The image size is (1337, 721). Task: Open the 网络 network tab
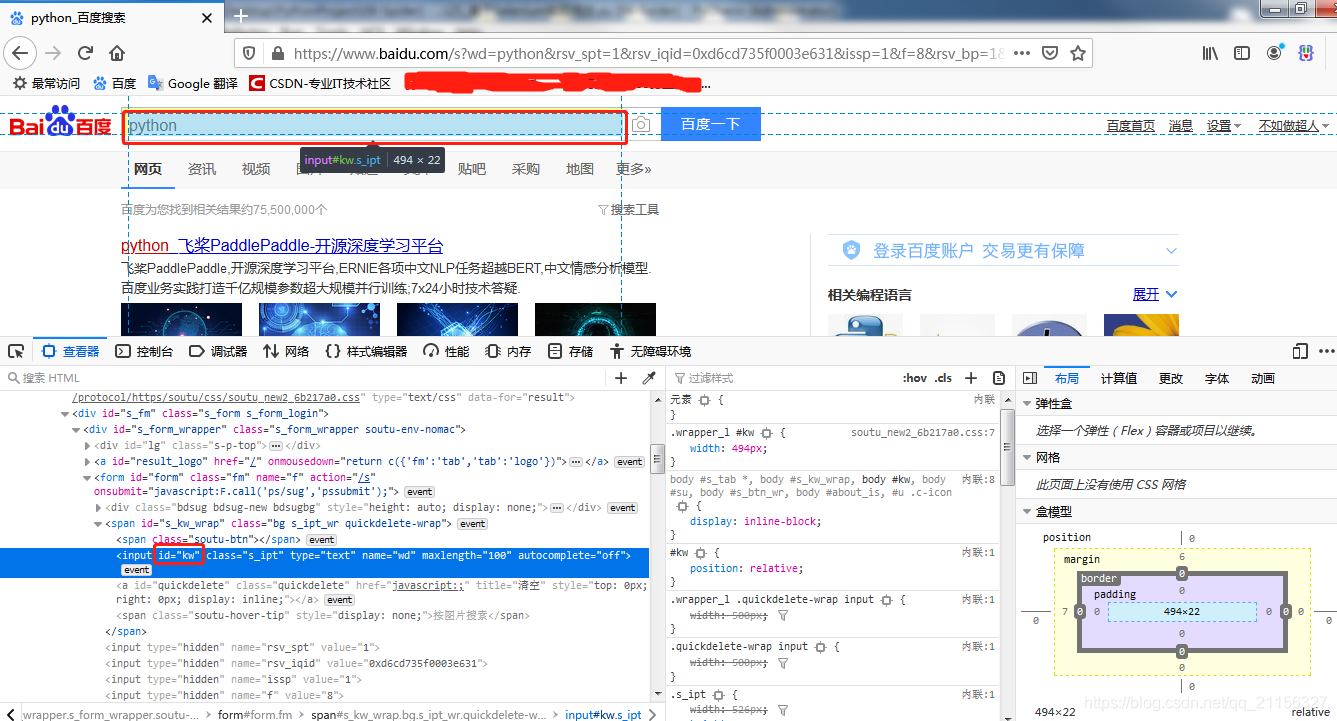pos(286,351)
